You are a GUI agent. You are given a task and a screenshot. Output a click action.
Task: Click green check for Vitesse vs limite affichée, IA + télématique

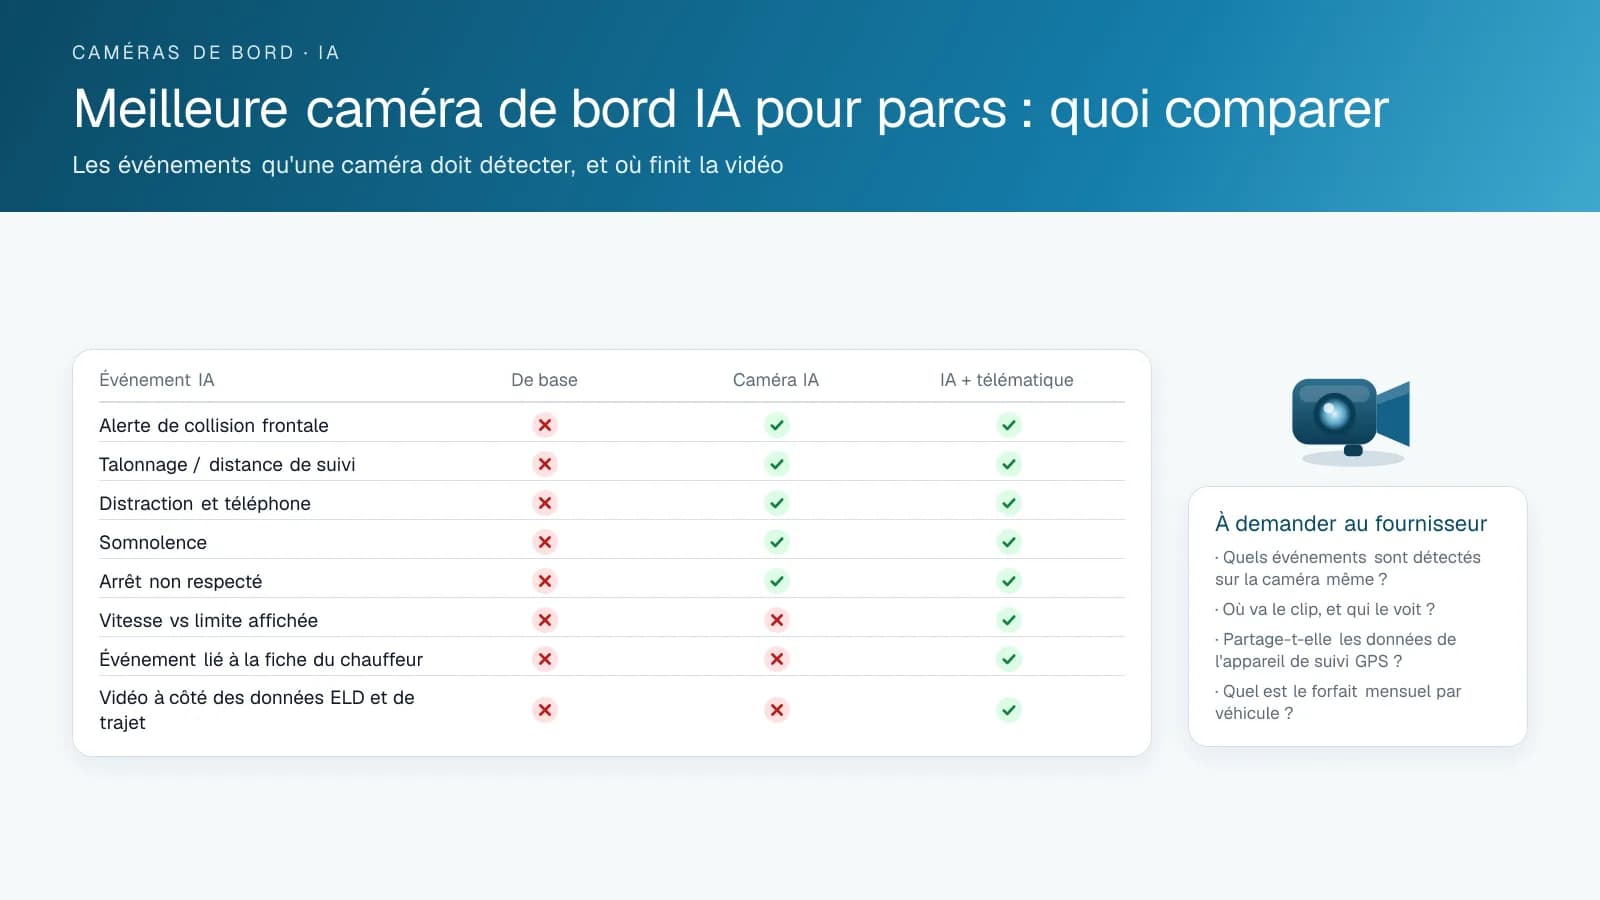(x=1009, y=620)
